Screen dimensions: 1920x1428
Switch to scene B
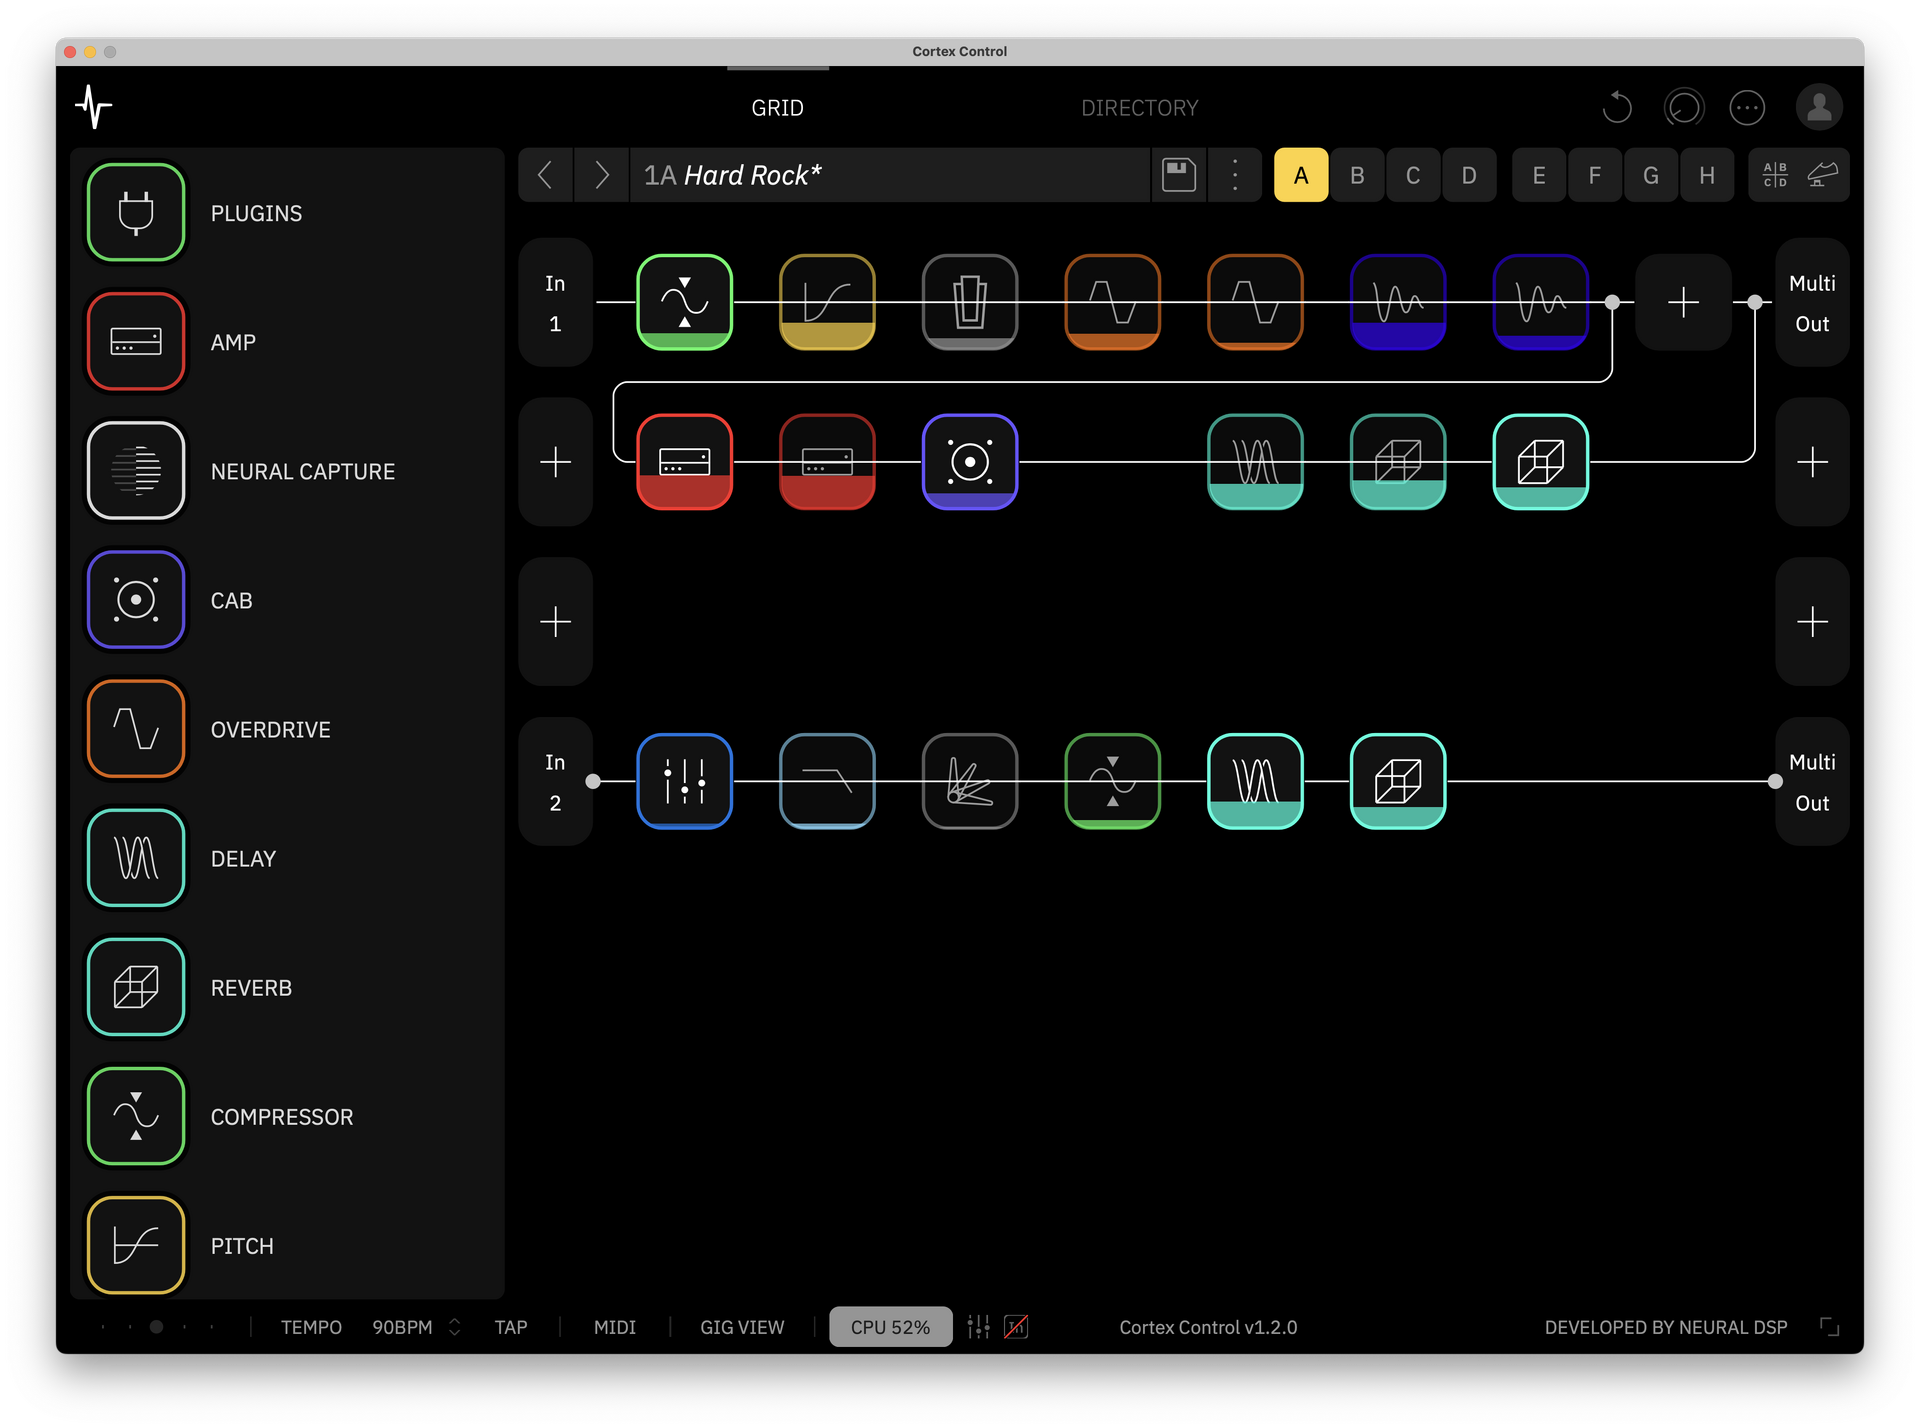1357,175
